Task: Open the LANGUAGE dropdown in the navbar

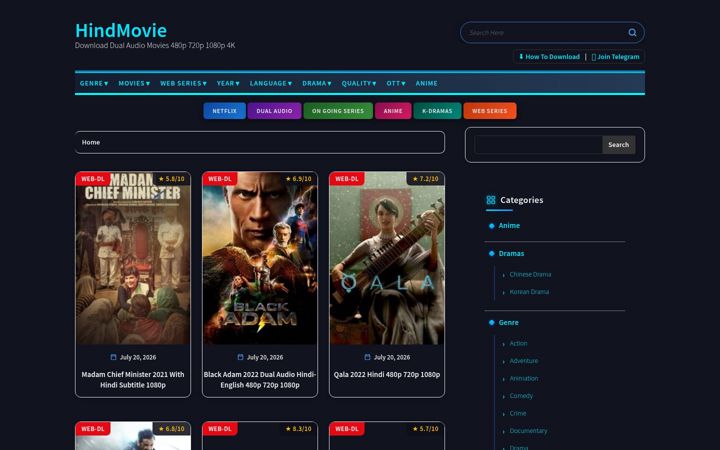Action: tap(270, 83)
